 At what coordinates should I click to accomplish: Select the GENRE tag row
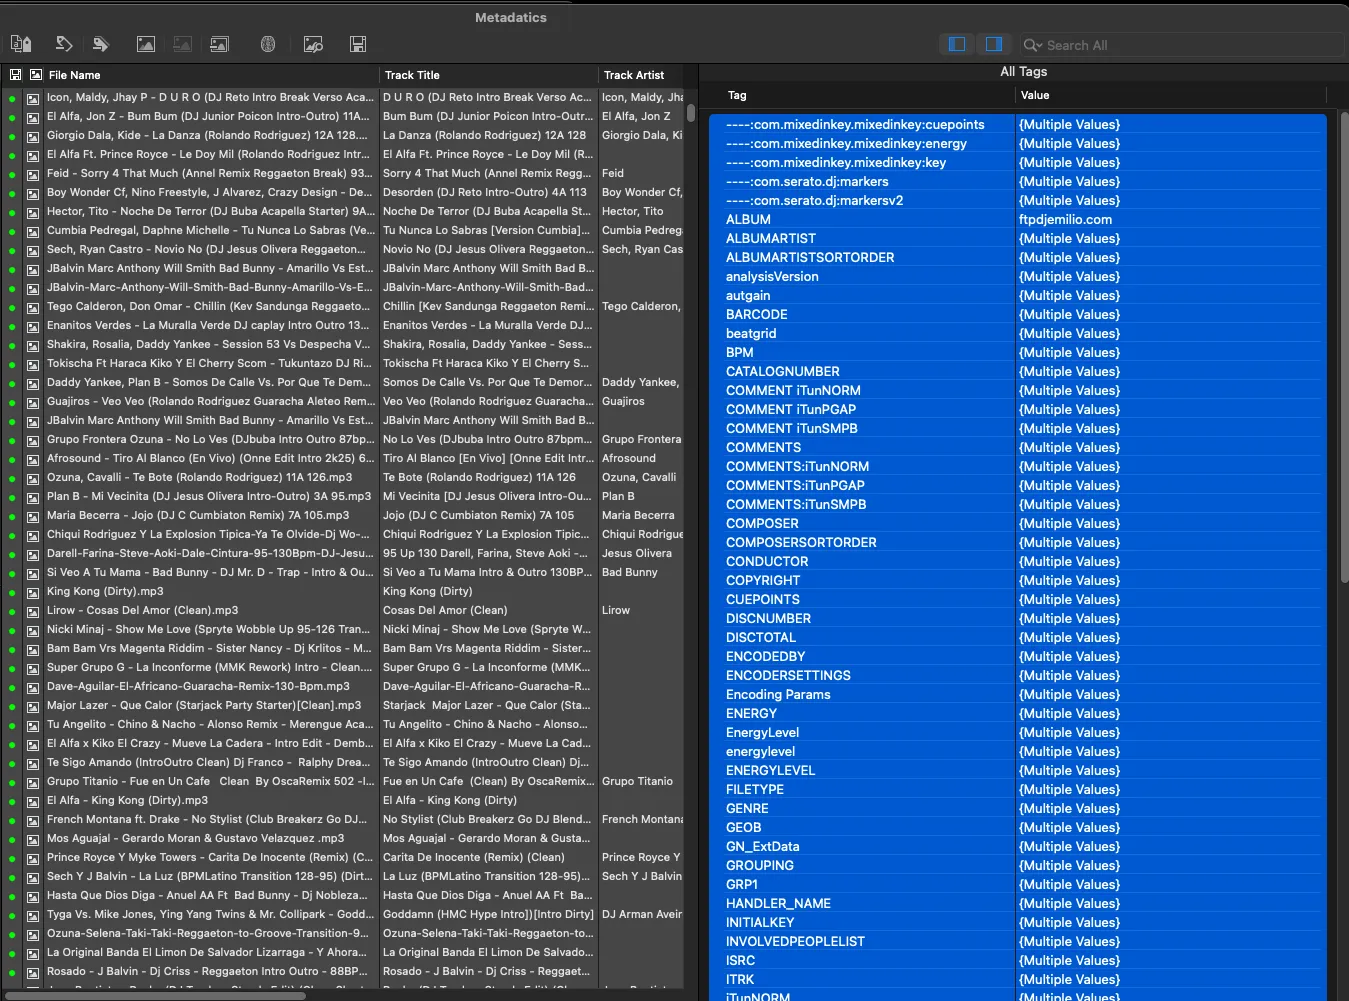[x=1017, y=809]
